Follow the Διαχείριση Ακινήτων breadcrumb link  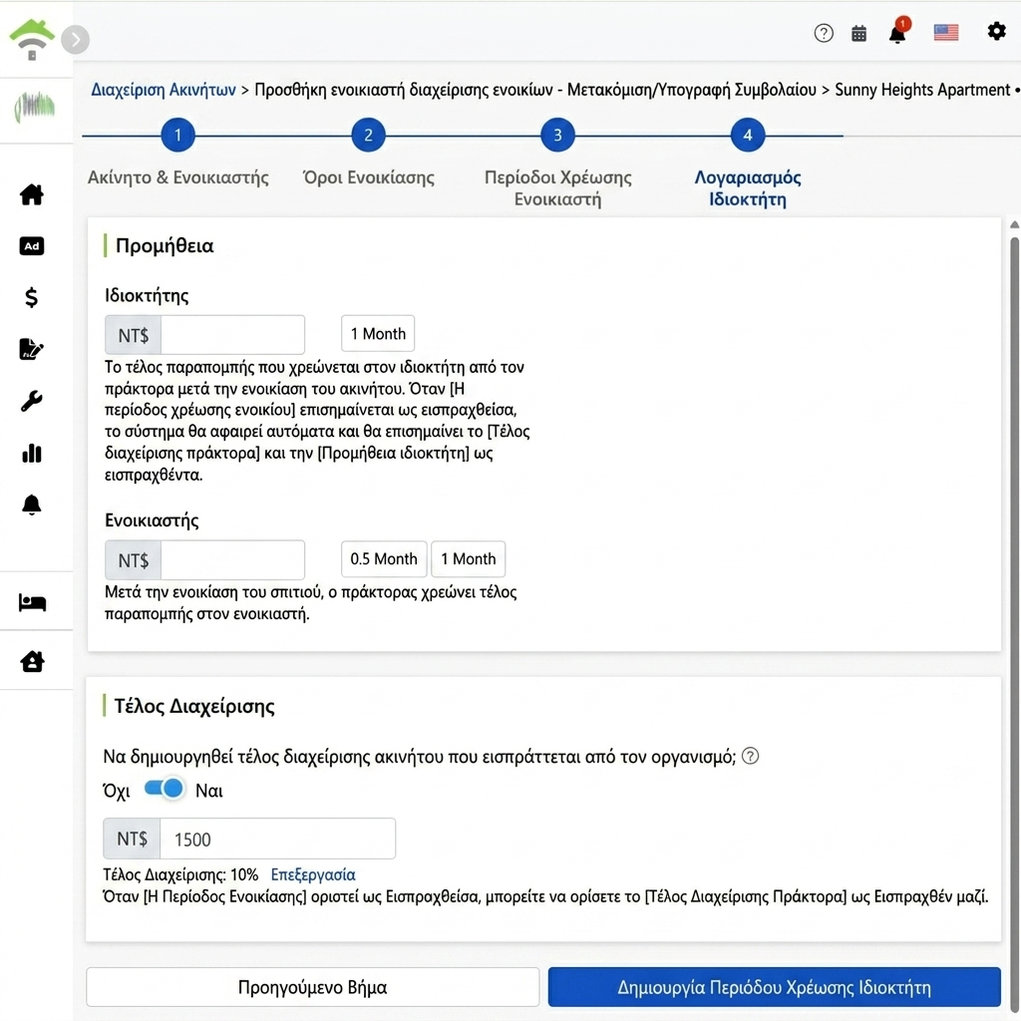coord(163,90)
